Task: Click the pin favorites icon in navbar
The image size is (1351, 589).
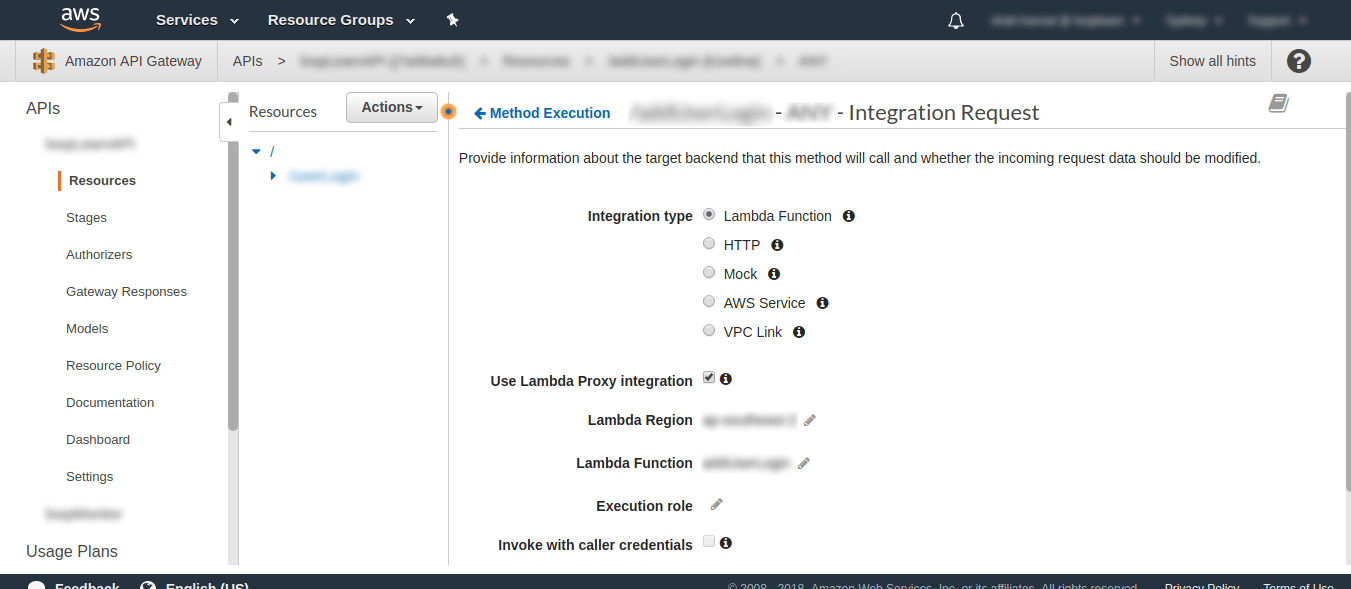Action: pos(452,19)
